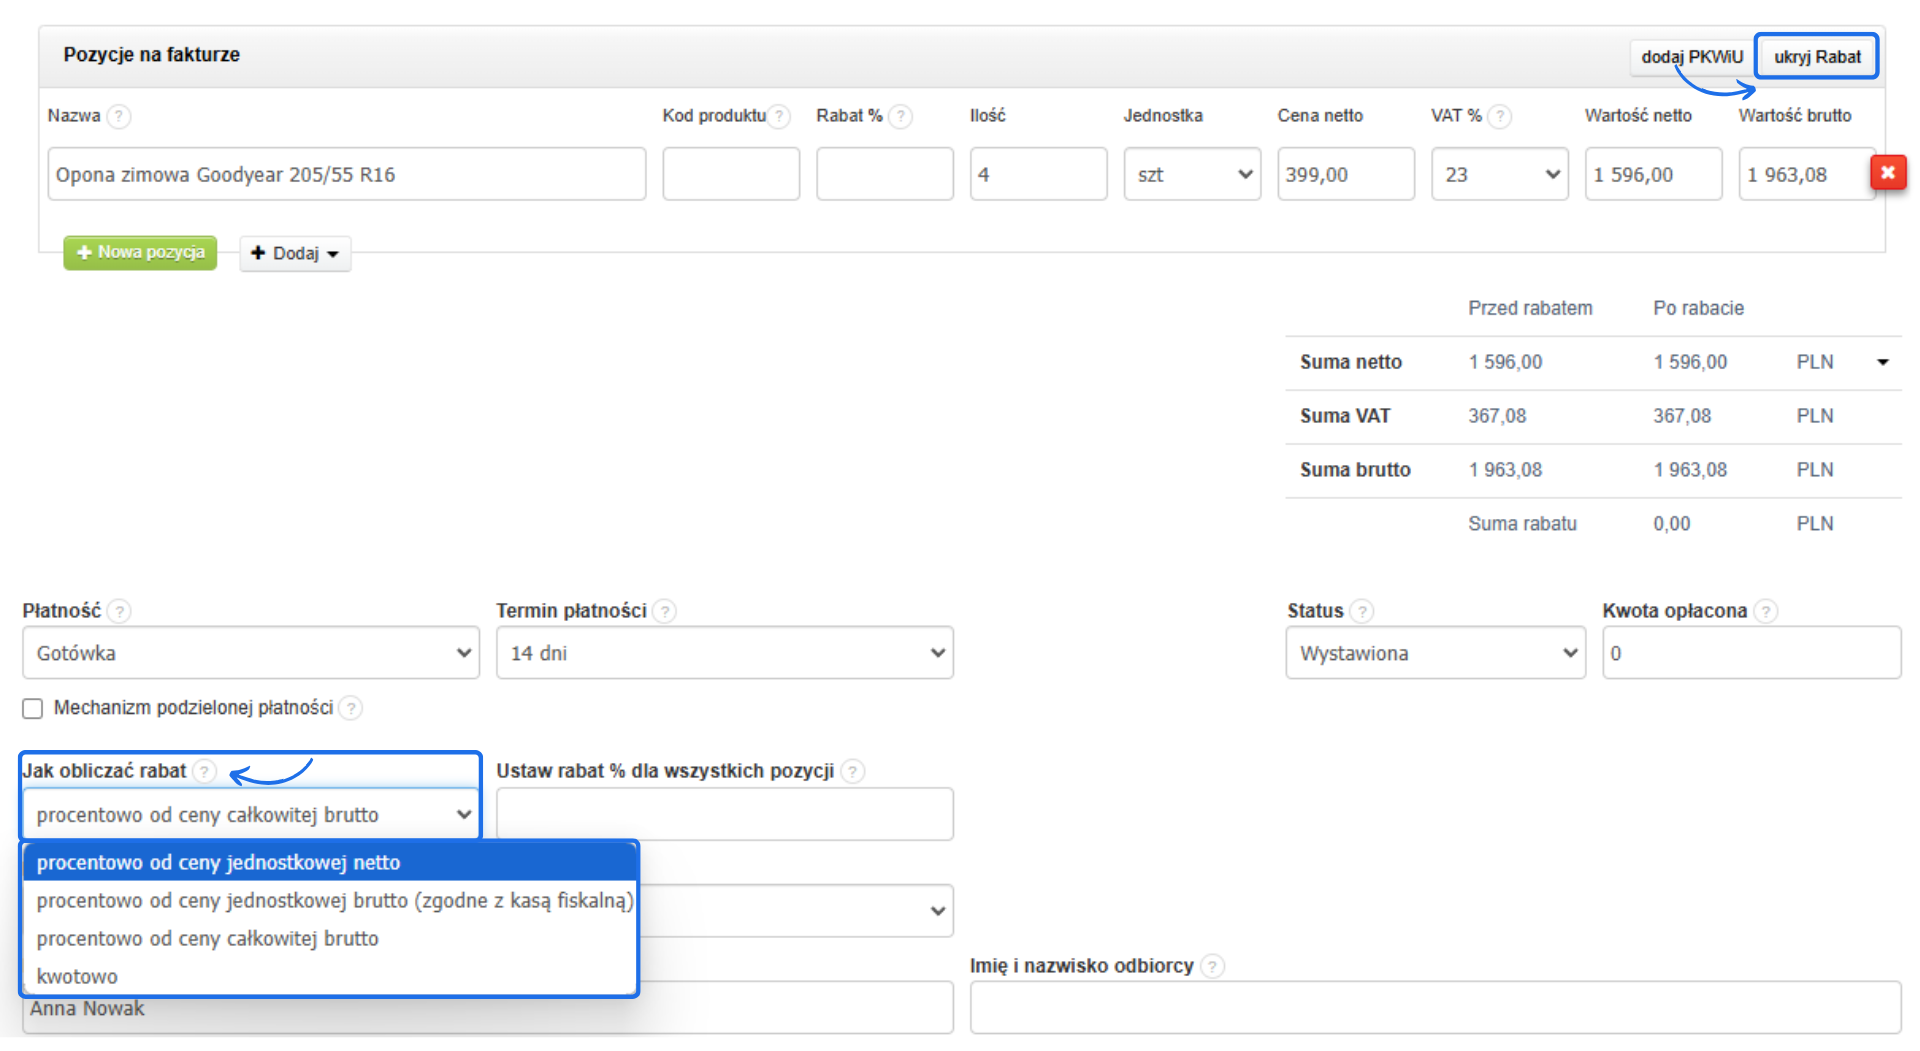Open help tooltip for VAT % column
This screenshot has height=1051, width=1920.
pos(1499,116)
